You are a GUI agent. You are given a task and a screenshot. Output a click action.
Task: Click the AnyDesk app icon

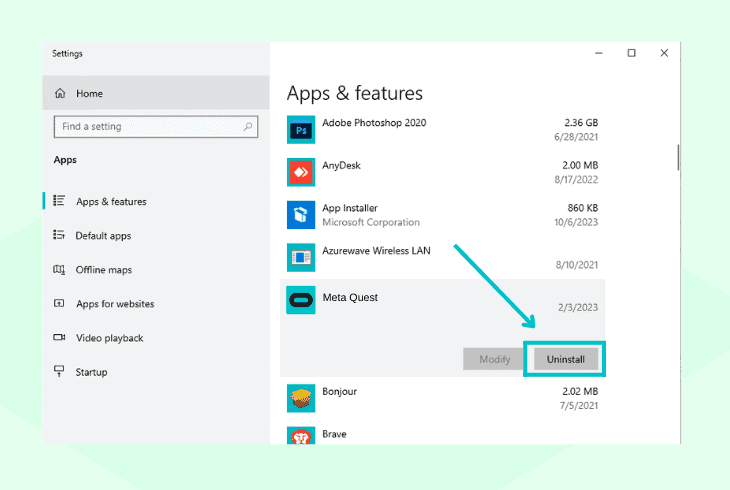pos(301,172)
